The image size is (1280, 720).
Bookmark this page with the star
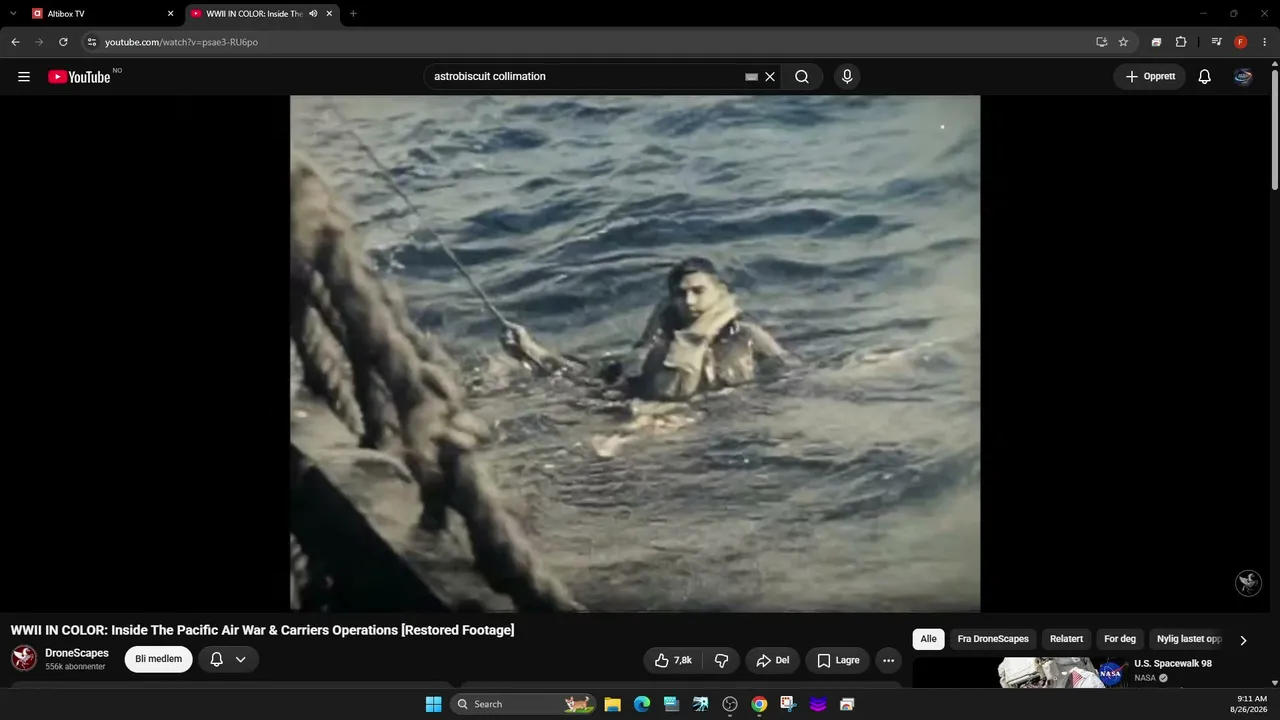(x=1123, y=42)
